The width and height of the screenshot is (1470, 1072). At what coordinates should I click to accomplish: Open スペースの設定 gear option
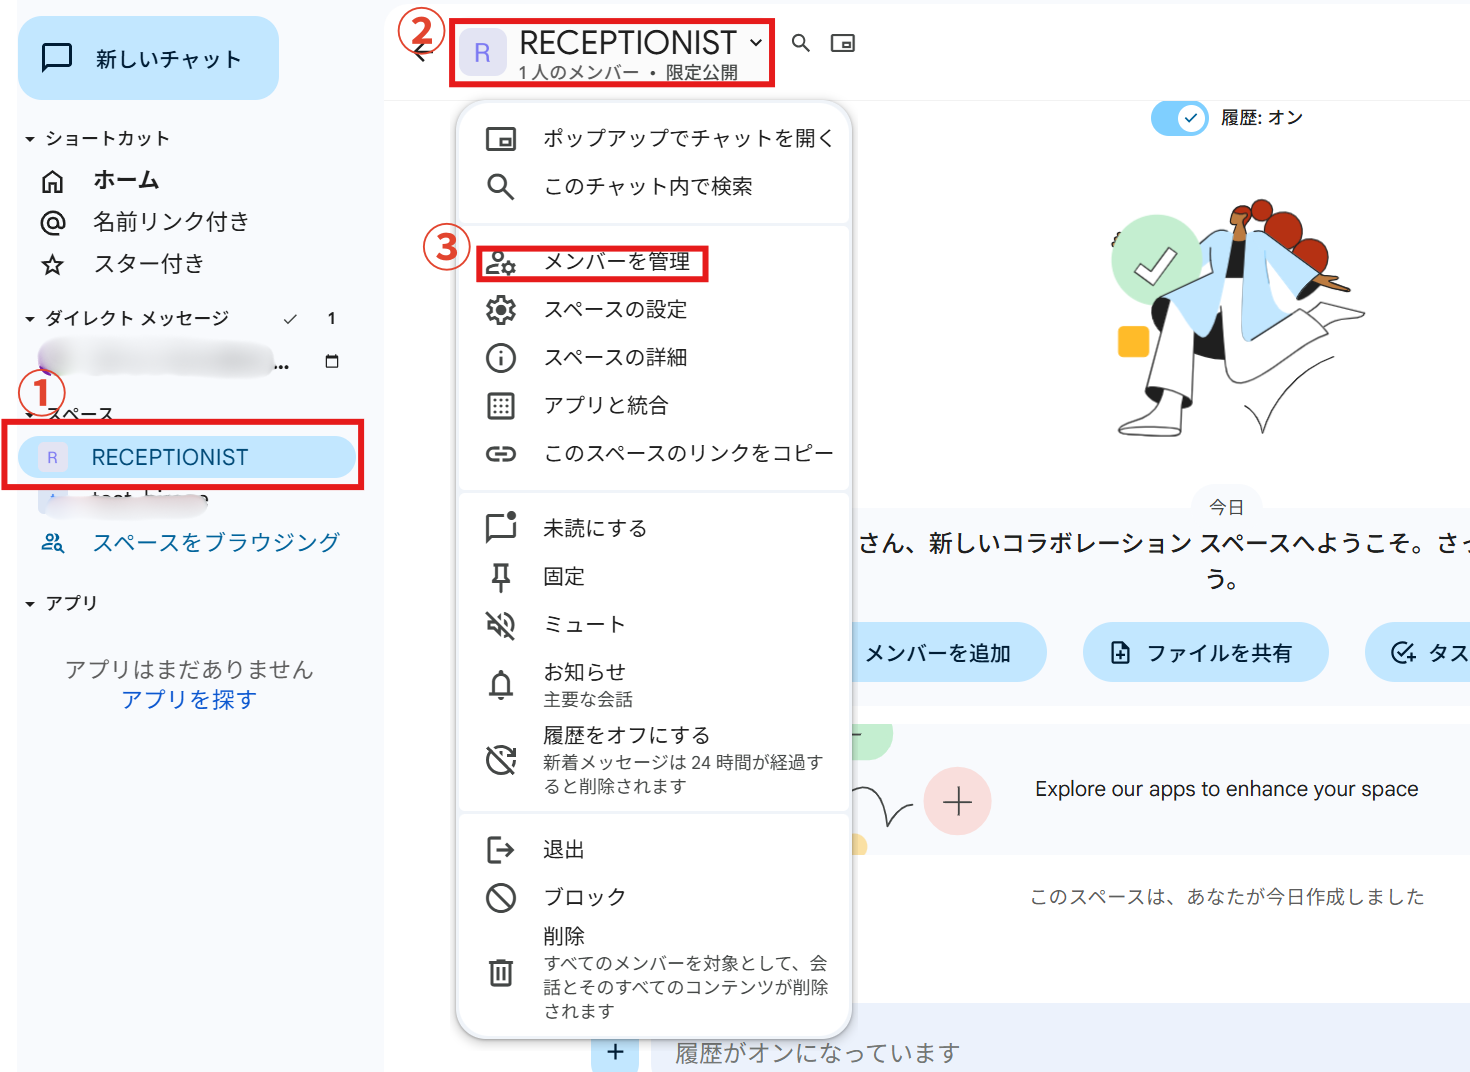pos(614,310)
